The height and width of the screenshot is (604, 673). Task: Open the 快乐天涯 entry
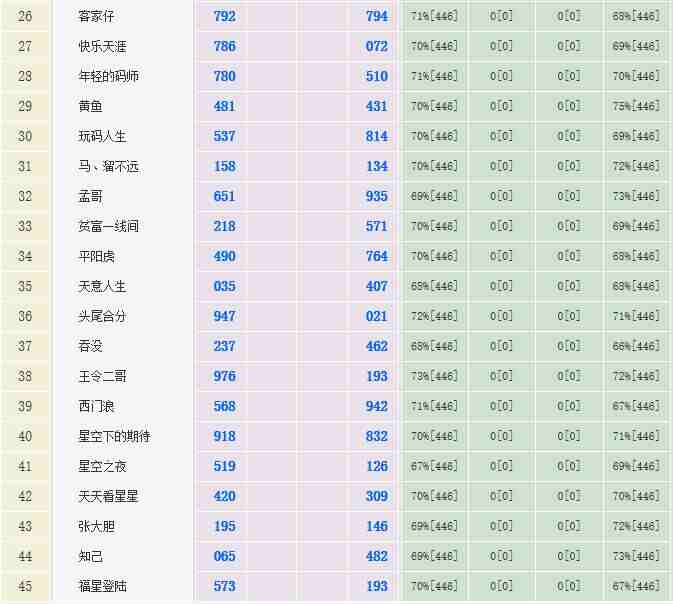point(102,47)
